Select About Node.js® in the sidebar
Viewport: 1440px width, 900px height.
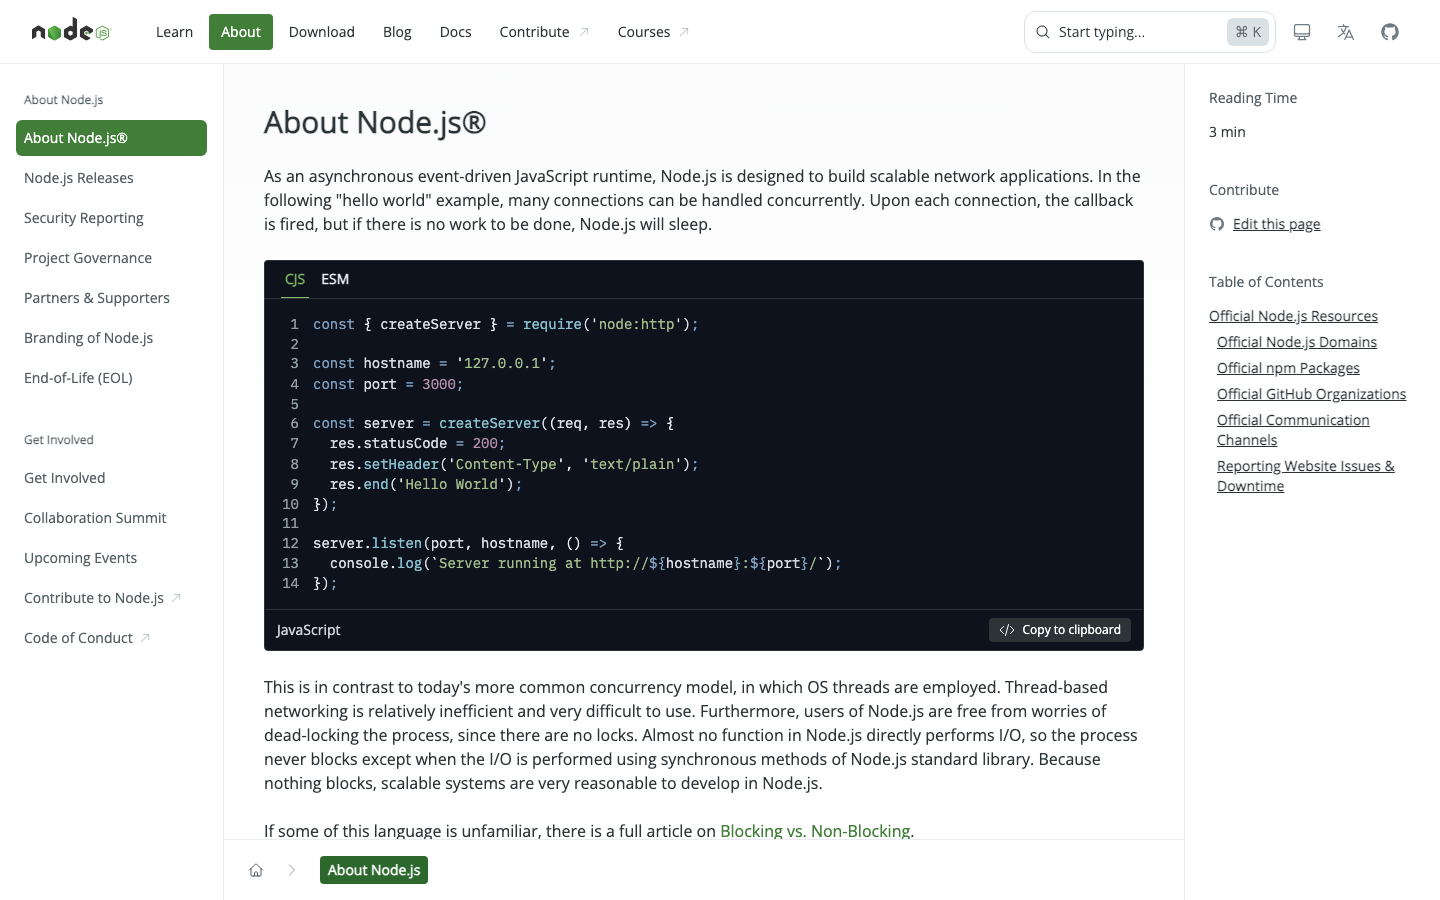(111, 138)
